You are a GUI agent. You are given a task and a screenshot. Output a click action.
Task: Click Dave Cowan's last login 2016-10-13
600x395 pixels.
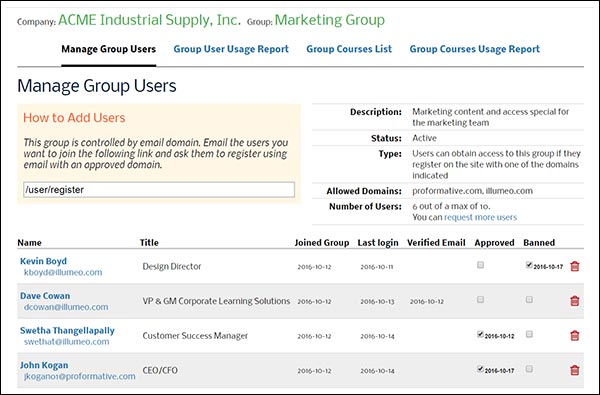[x=377, y=302]
